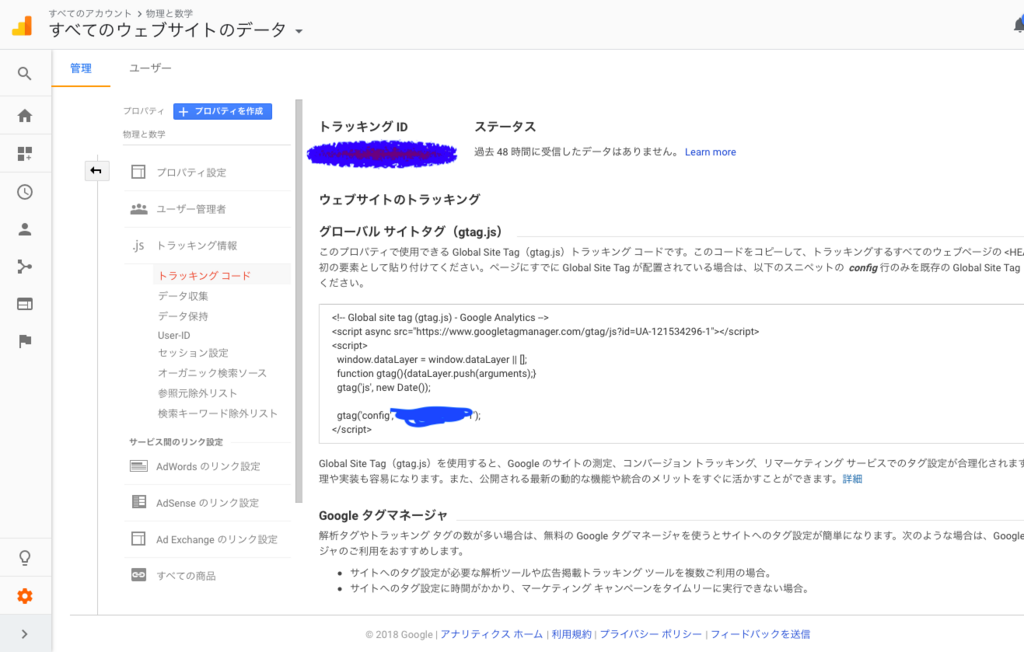
Task: Click the ステータス heading
Action: point(505,127)
